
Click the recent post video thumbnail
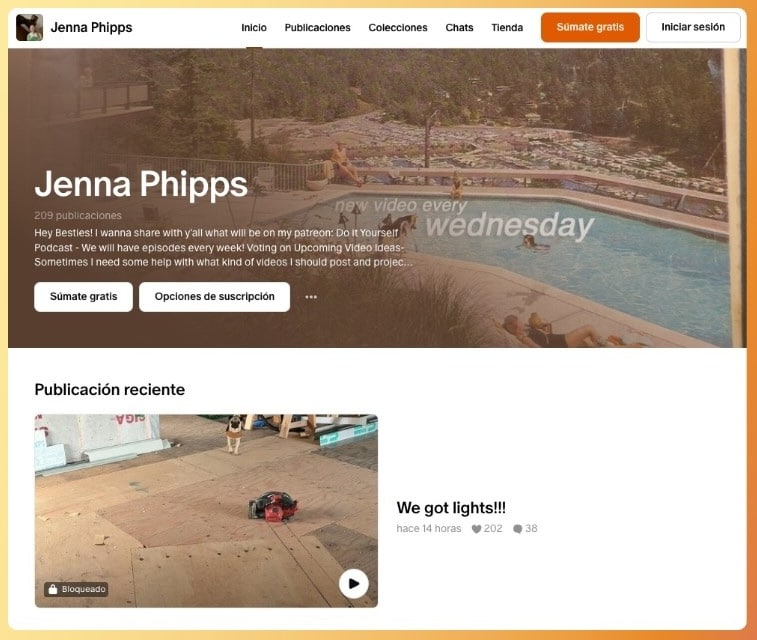(x=206, y=511)
